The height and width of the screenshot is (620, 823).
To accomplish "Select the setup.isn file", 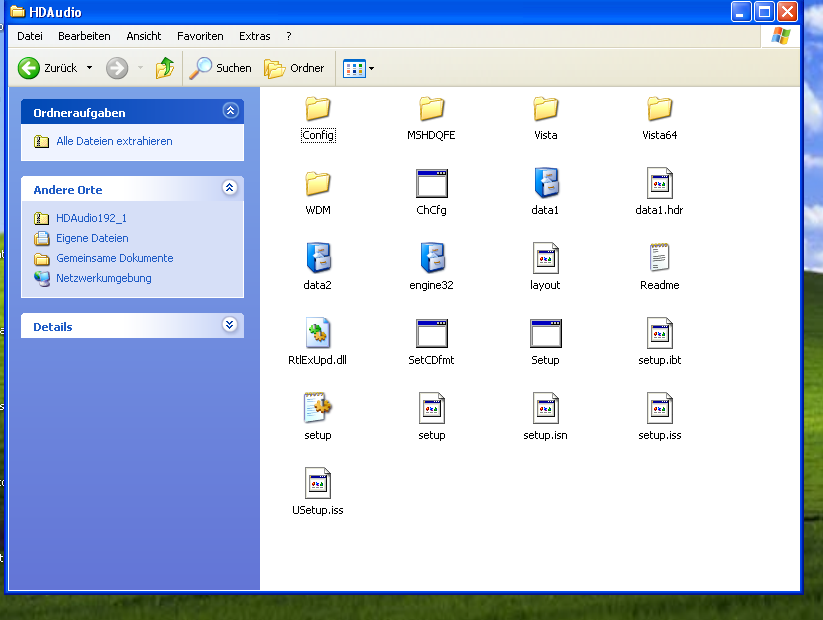I will tap(545, 417).
